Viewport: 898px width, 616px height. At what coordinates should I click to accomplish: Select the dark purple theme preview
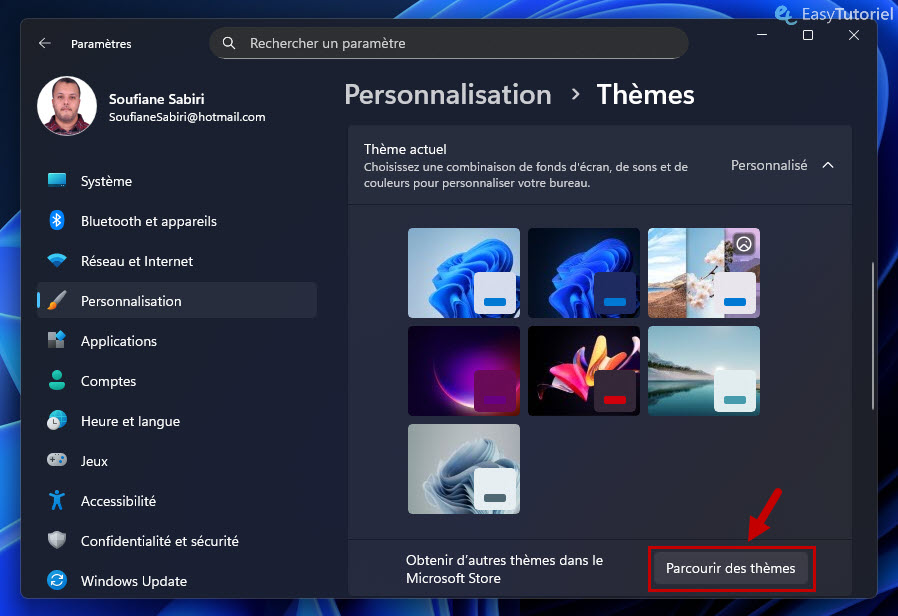click(463, 370)
